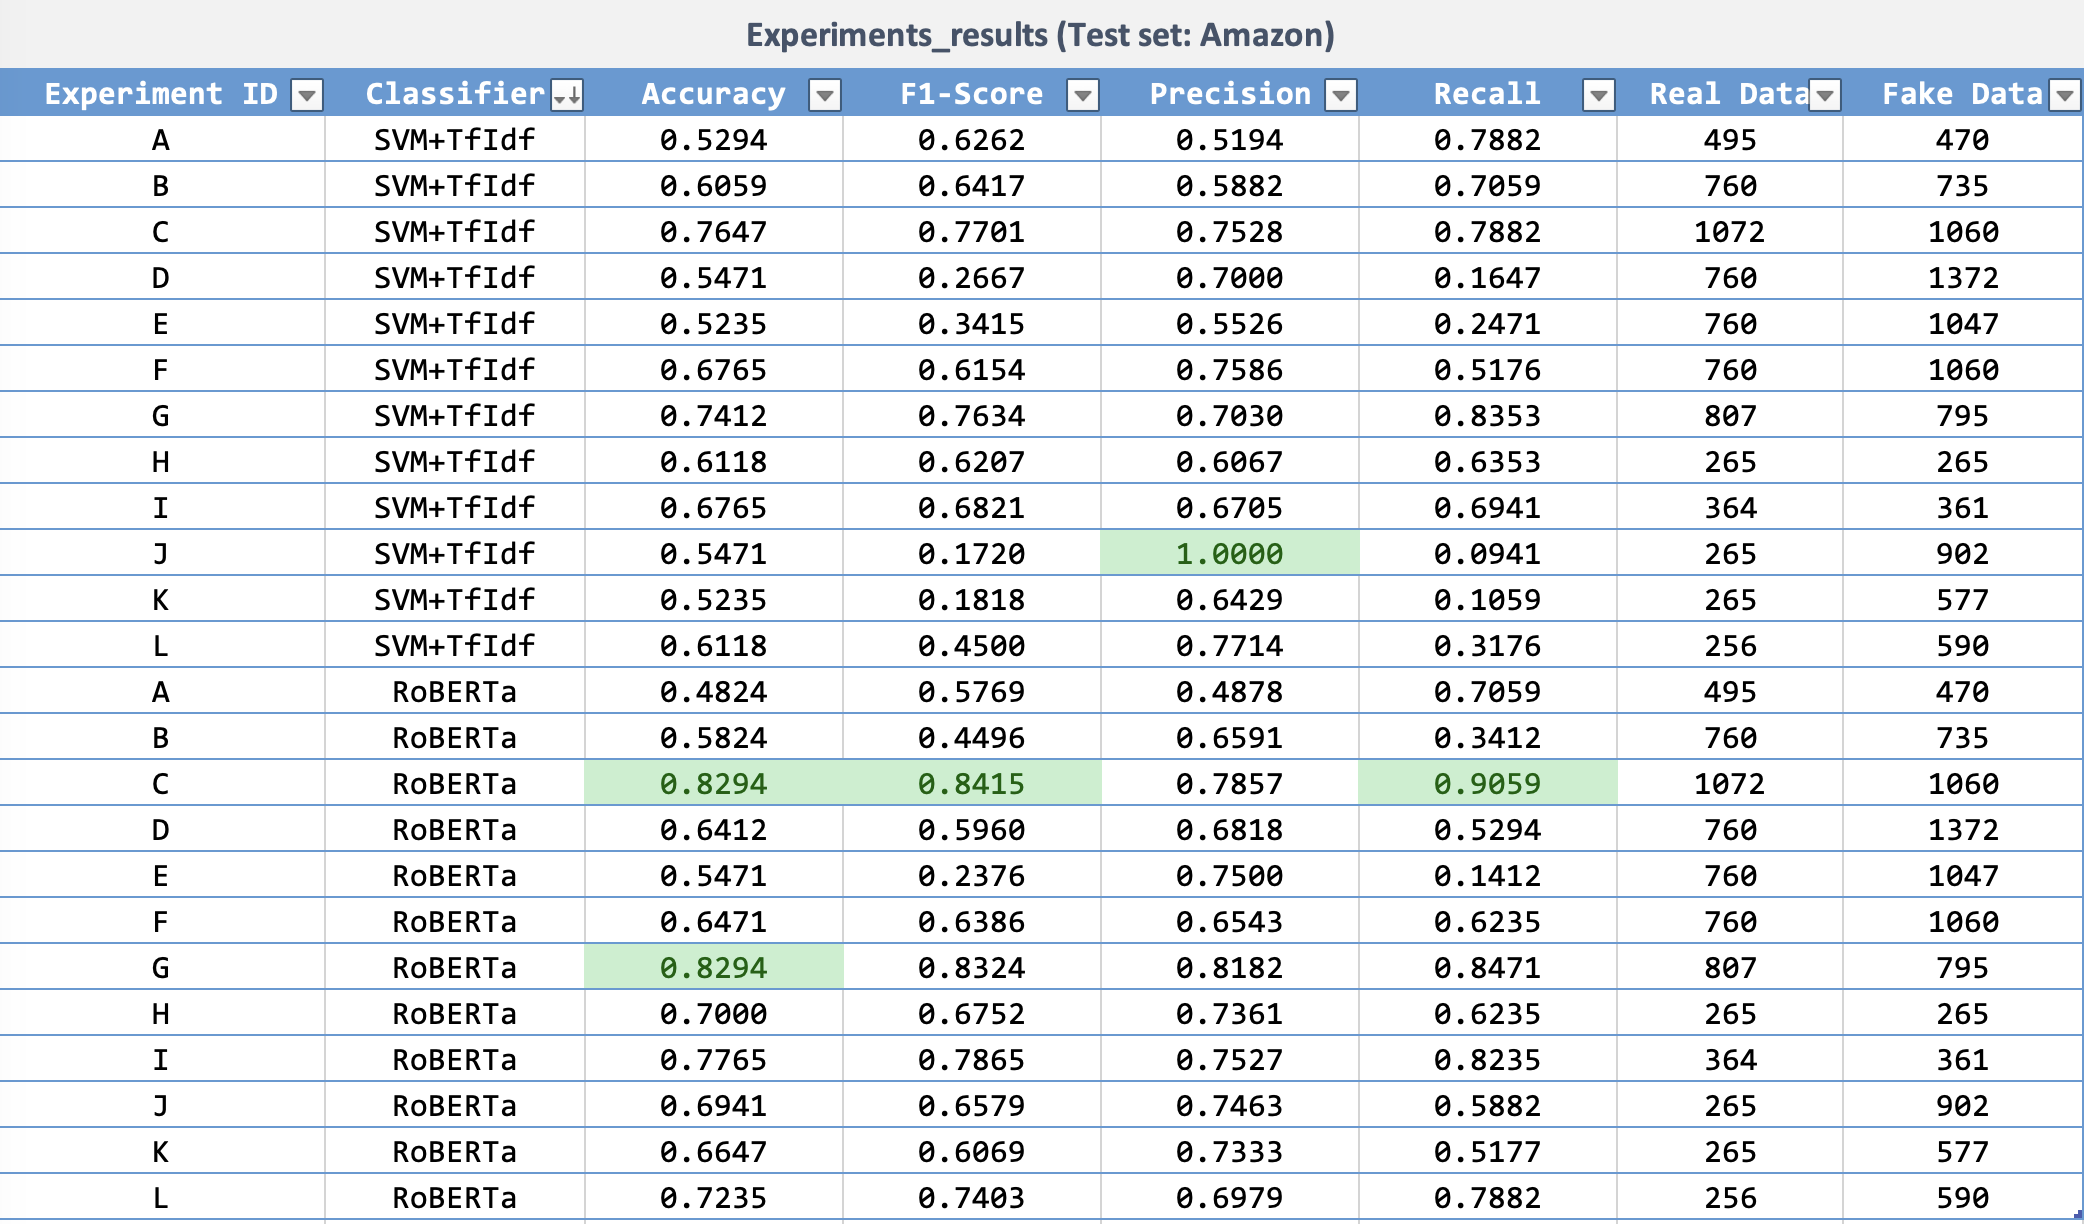Select the Experiment ID header cell
The width and height of the screenshot is (2084, 1224).
coord(160,94)
